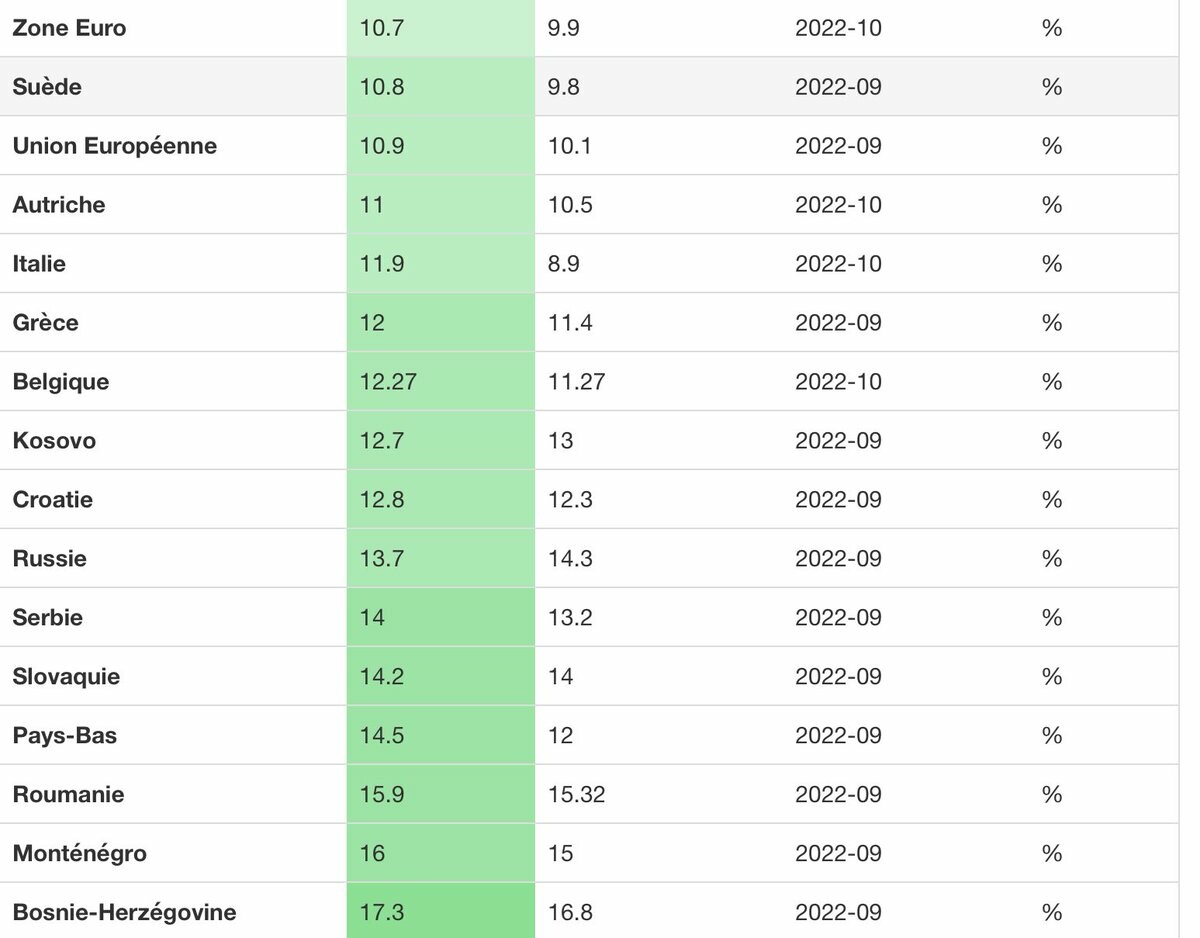Click Autriche's 2022-10 date cell
The height and width of the screenshot is (938, 1200).
tap(838, 205)
